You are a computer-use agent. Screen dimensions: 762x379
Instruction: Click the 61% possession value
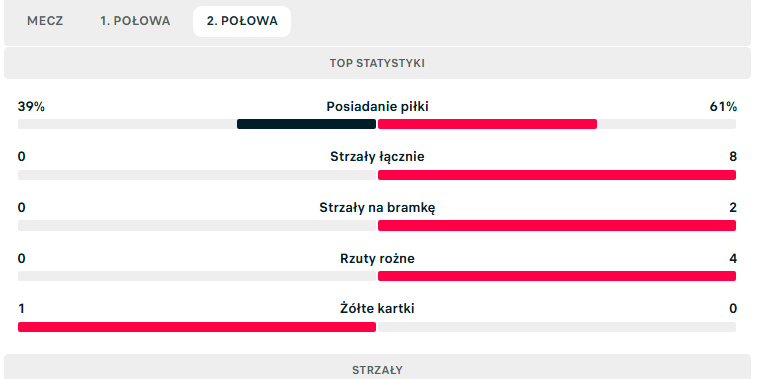pos(723,106)
